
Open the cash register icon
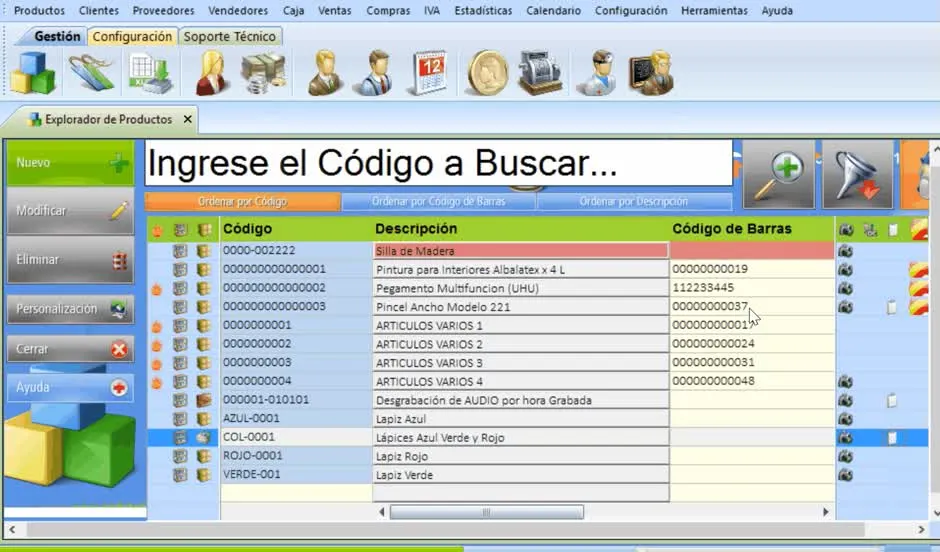[540, 73]
